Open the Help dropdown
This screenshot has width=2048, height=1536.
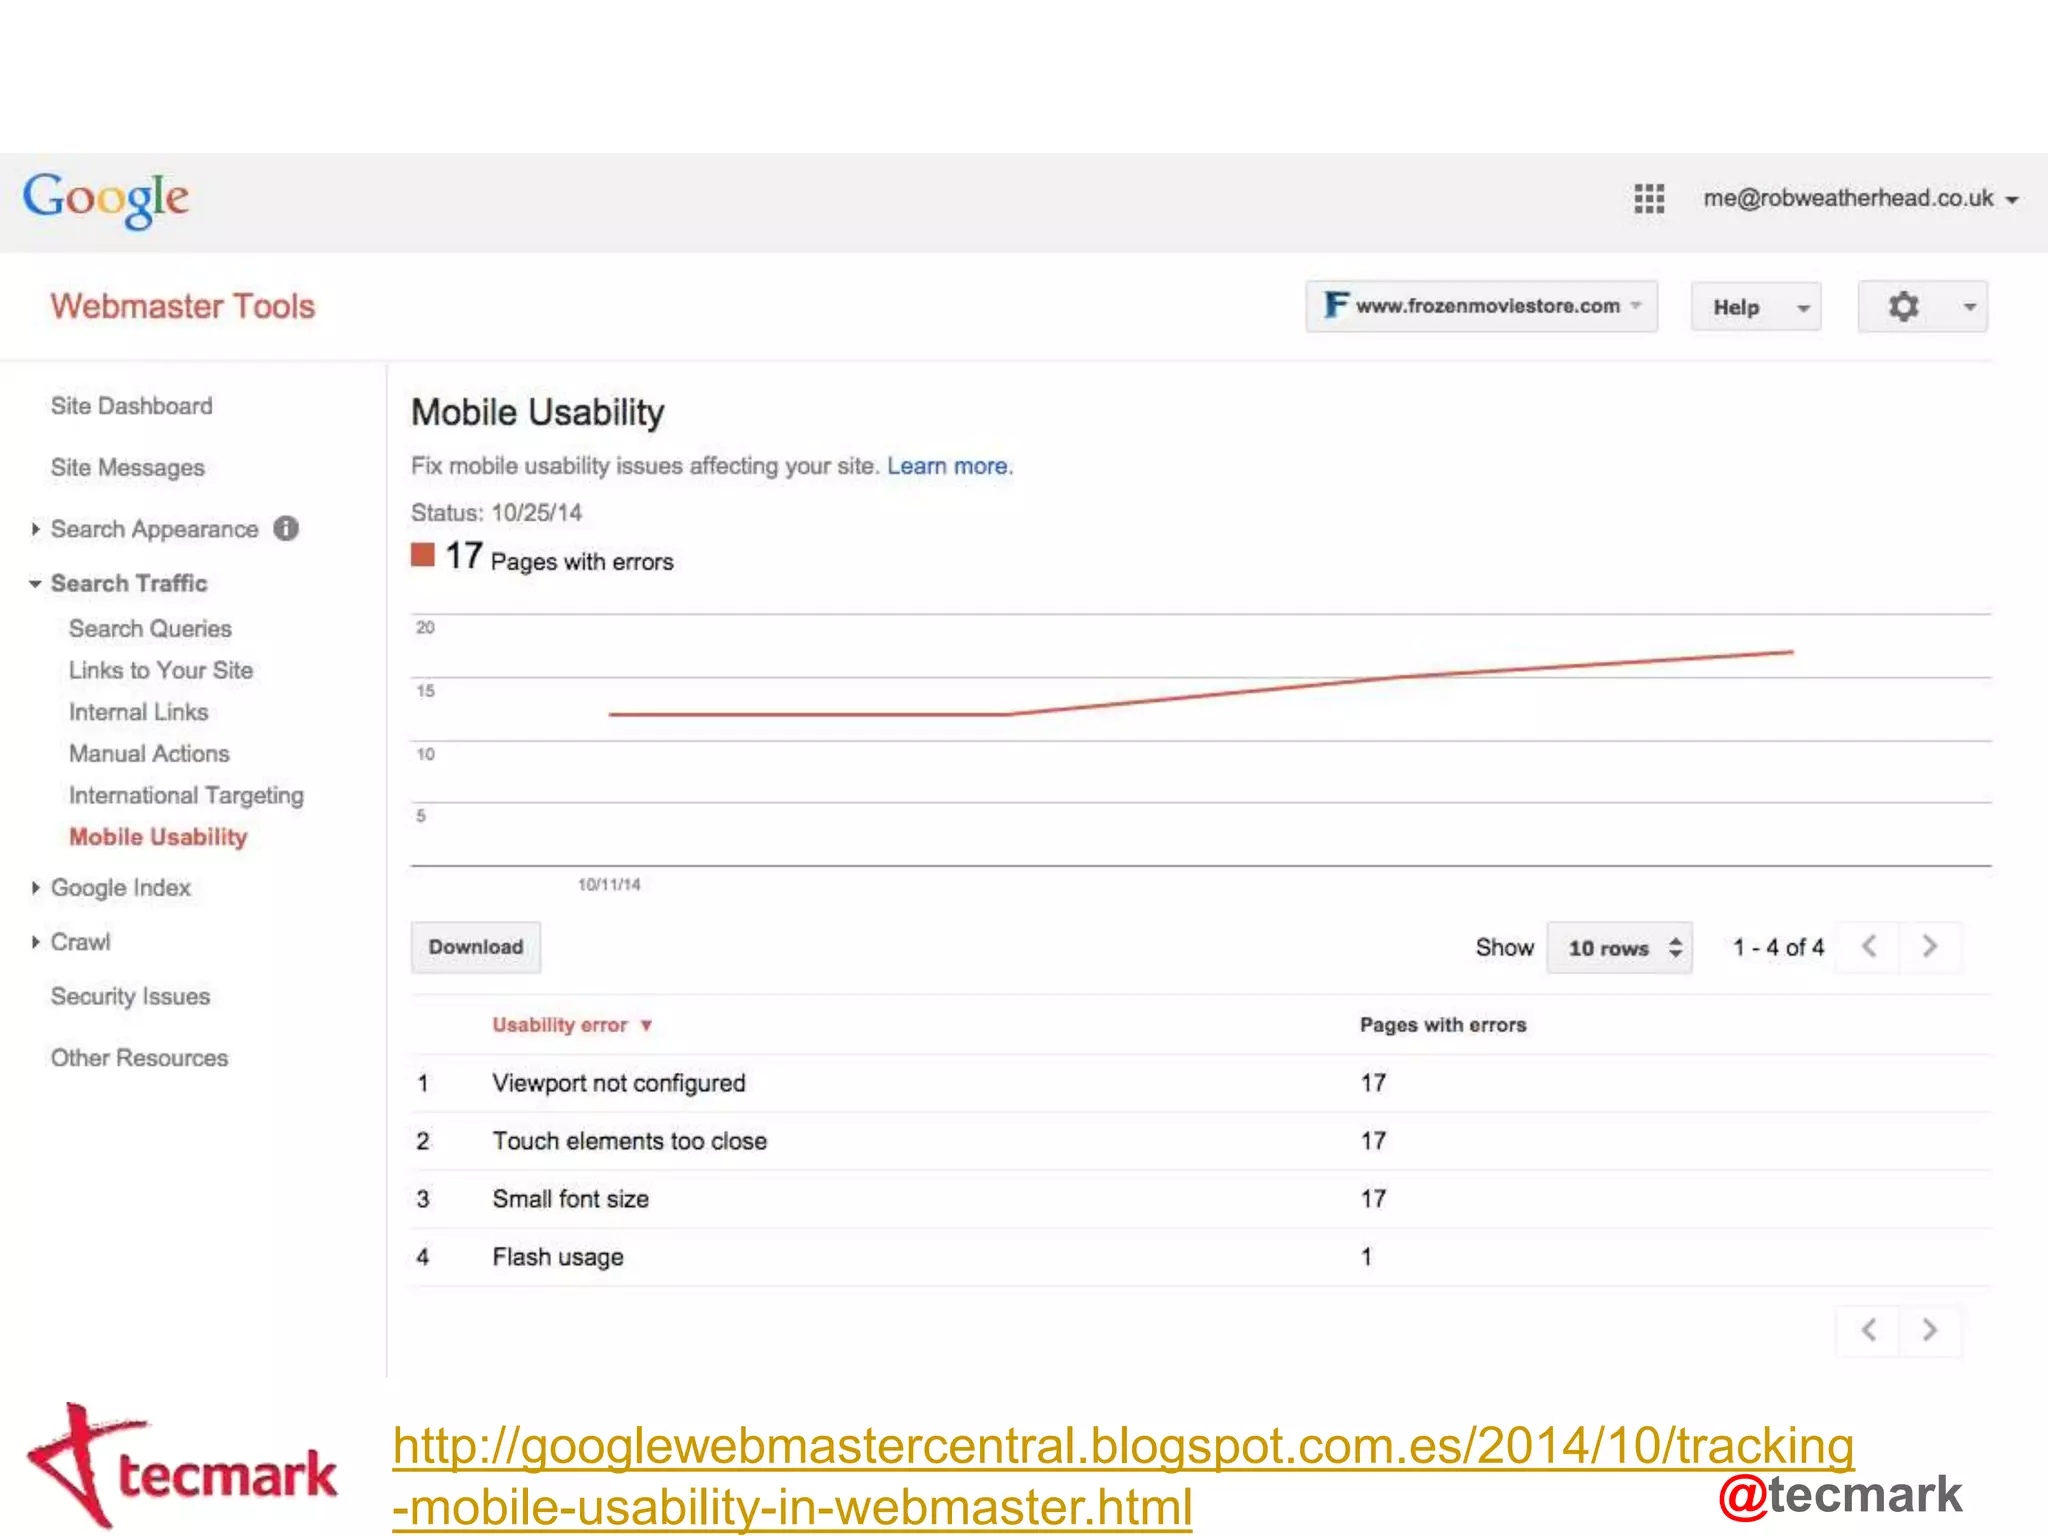coord(1756,307)
